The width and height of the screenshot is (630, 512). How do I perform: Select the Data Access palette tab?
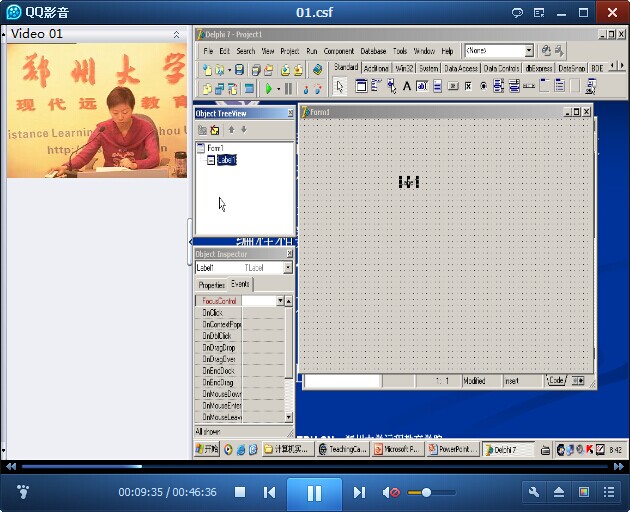(461, 68)
